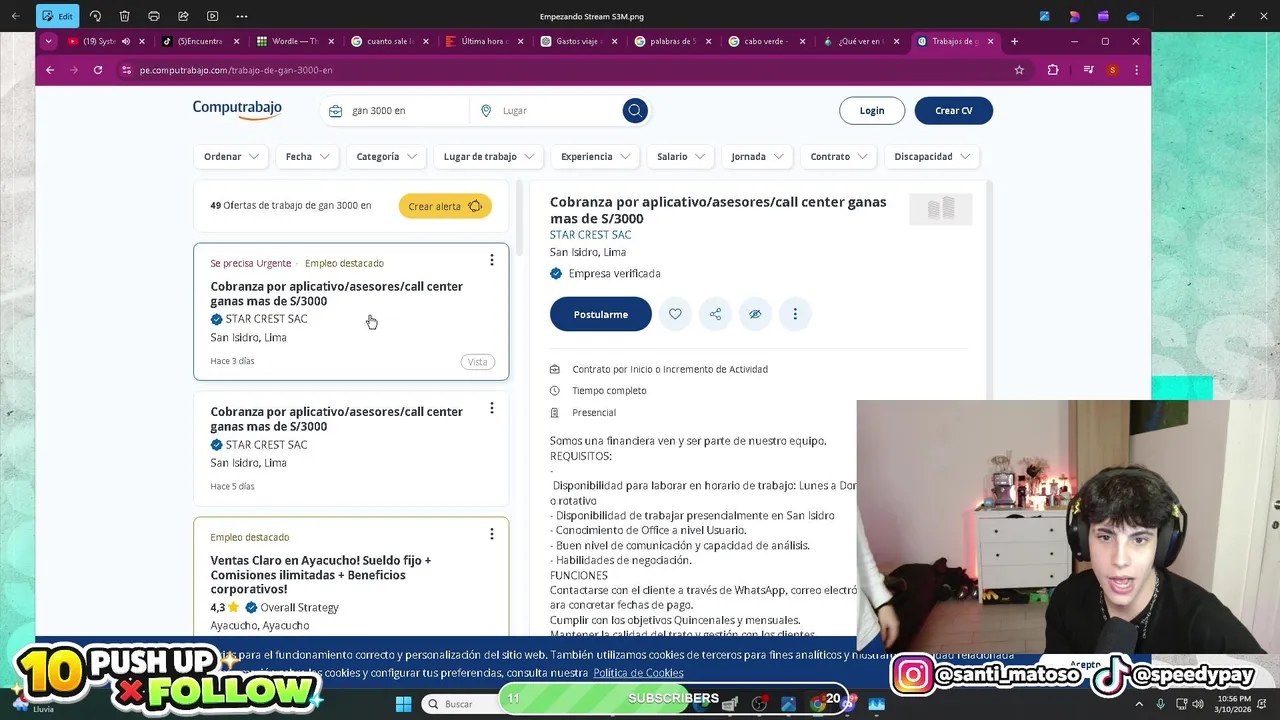Expand the Jornada filter dropdown
Viewport: 1280px width, 720px height.
tap(757, 156)
